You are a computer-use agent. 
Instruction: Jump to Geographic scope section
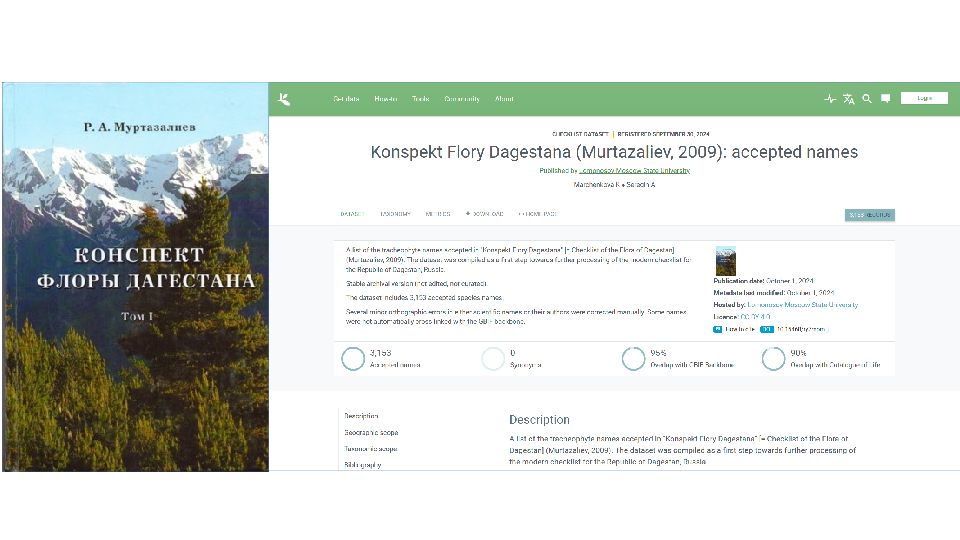pyautogui.click(x=370, y=432)
